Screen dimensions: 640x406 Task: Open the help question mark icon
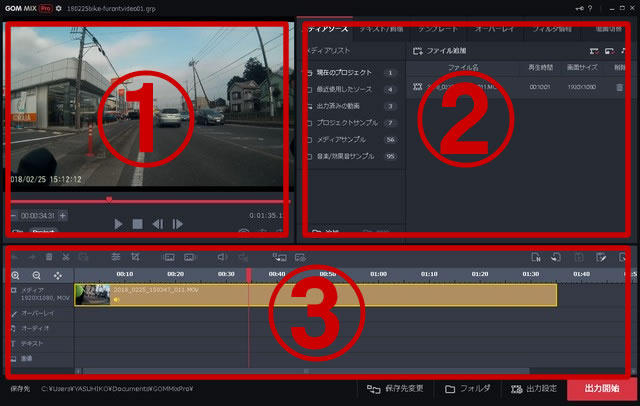(590, 8)
